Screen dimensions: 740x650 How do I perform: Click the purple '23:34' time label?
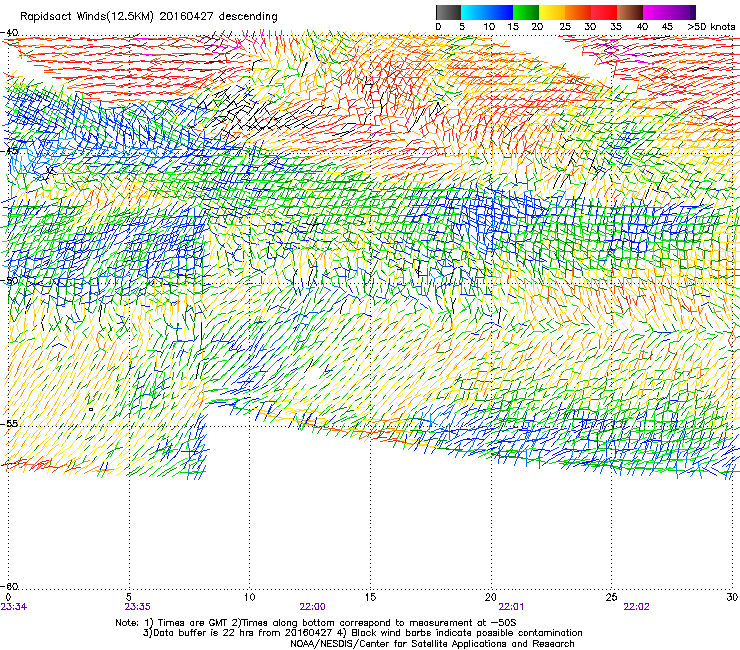(14, 607)
